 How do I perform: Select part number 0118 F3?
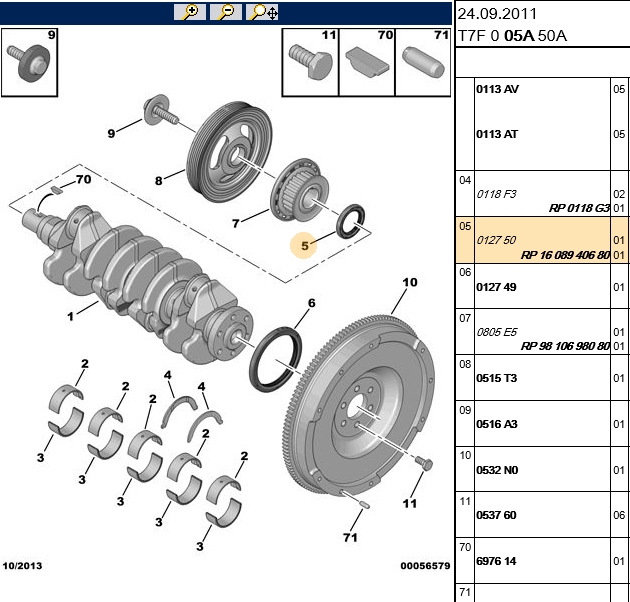496,194
